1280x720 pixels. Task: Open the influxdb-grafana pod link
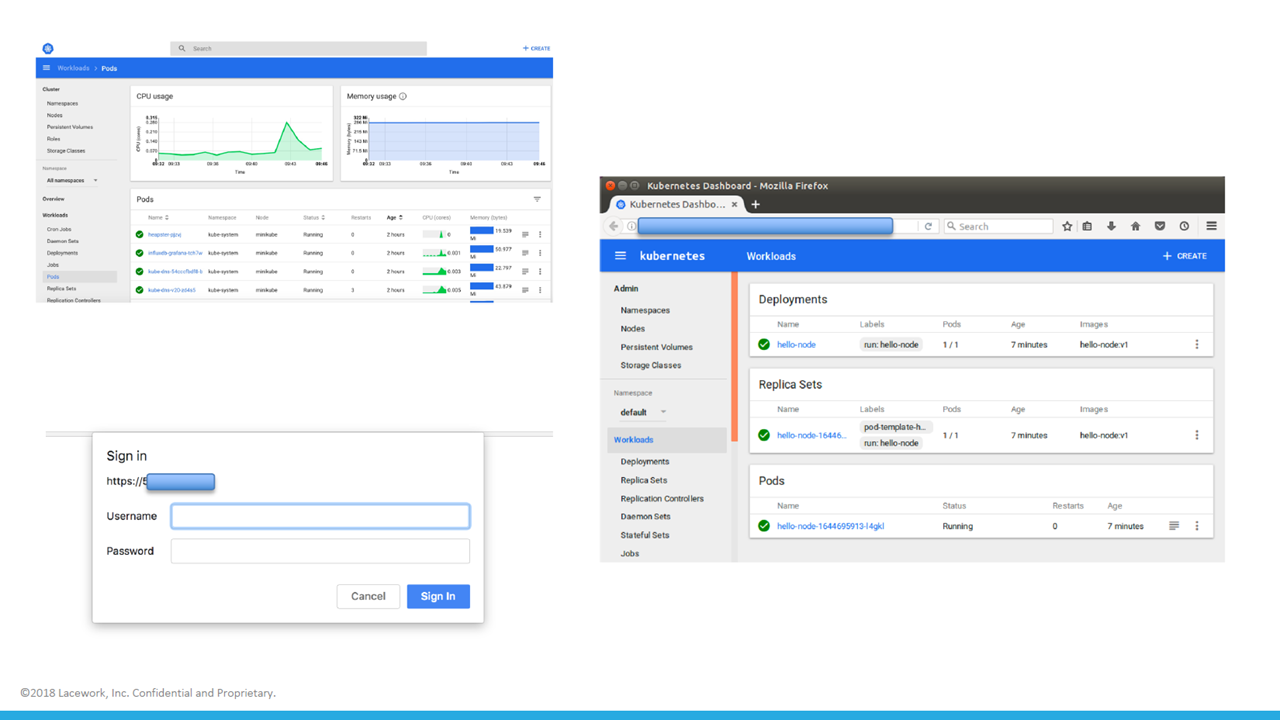tap(175, 253)
